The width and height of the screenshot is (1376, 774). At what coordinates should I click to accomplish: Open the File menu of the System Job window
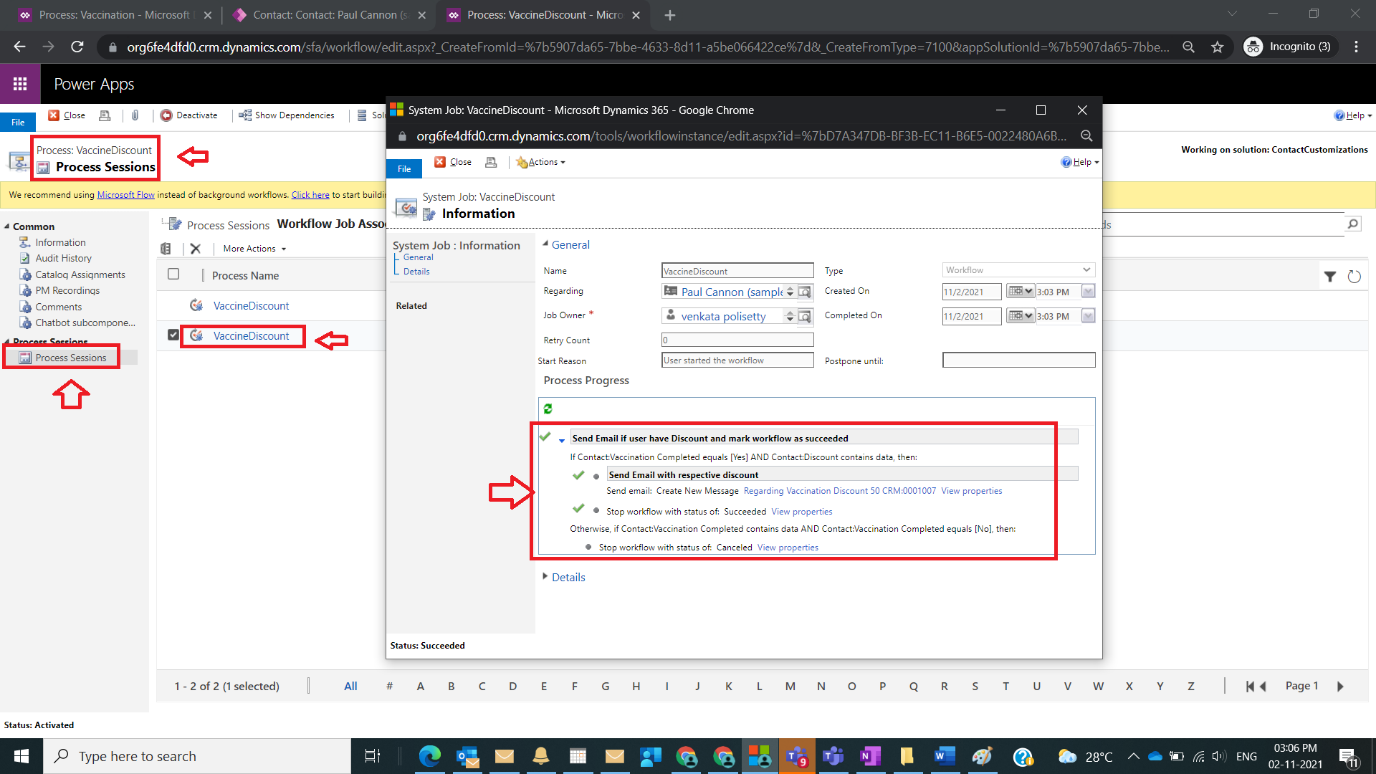tap(403, 168)
